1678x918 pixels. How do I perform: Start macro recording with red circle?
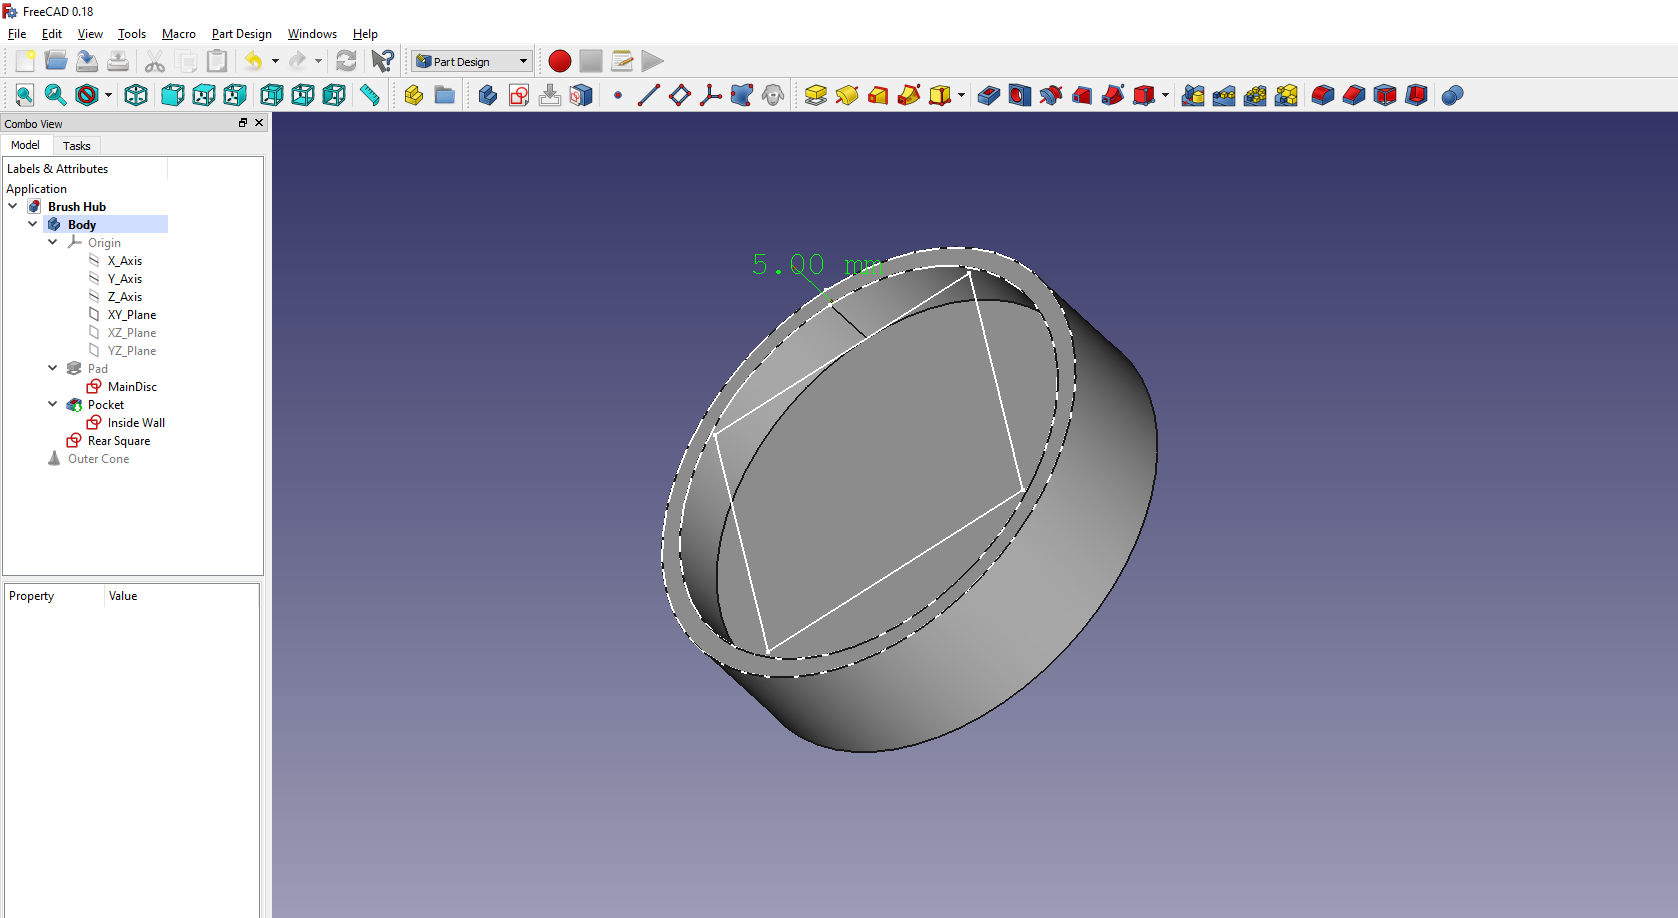click(x=560, y=61)
